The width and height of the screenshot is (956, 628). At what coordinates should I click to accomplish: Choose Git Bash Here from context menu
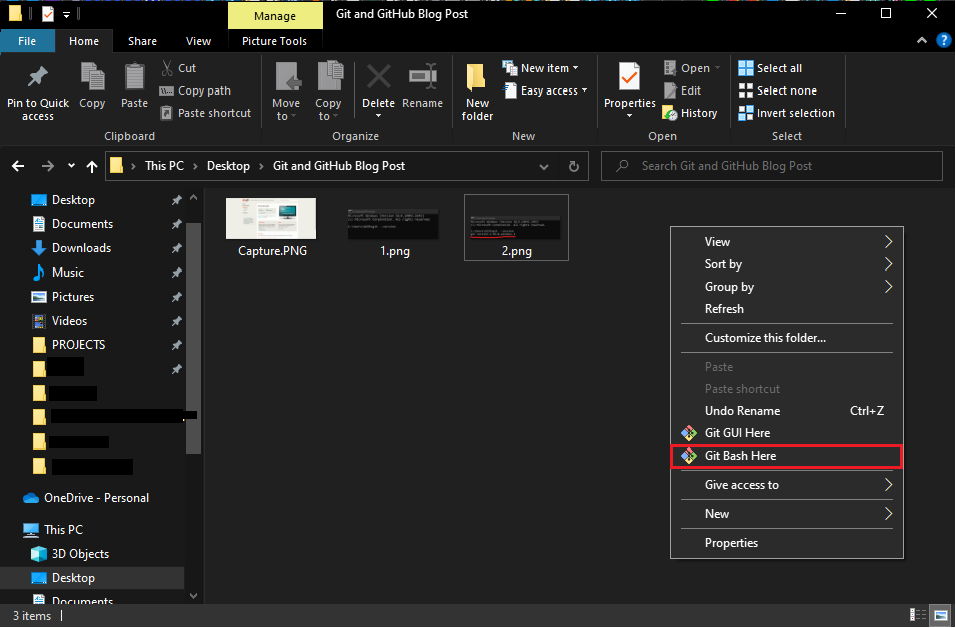pos(786,456)
